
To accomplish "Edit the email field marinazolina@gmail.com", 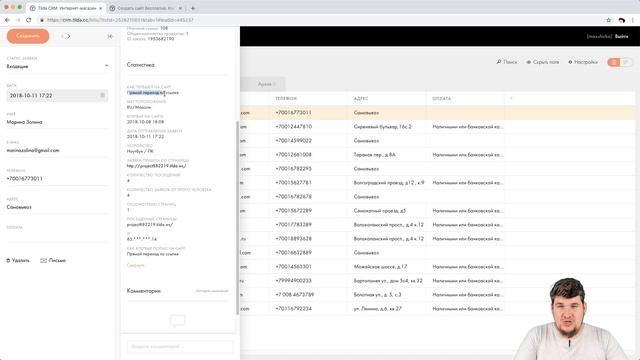I will pos(57,150).
